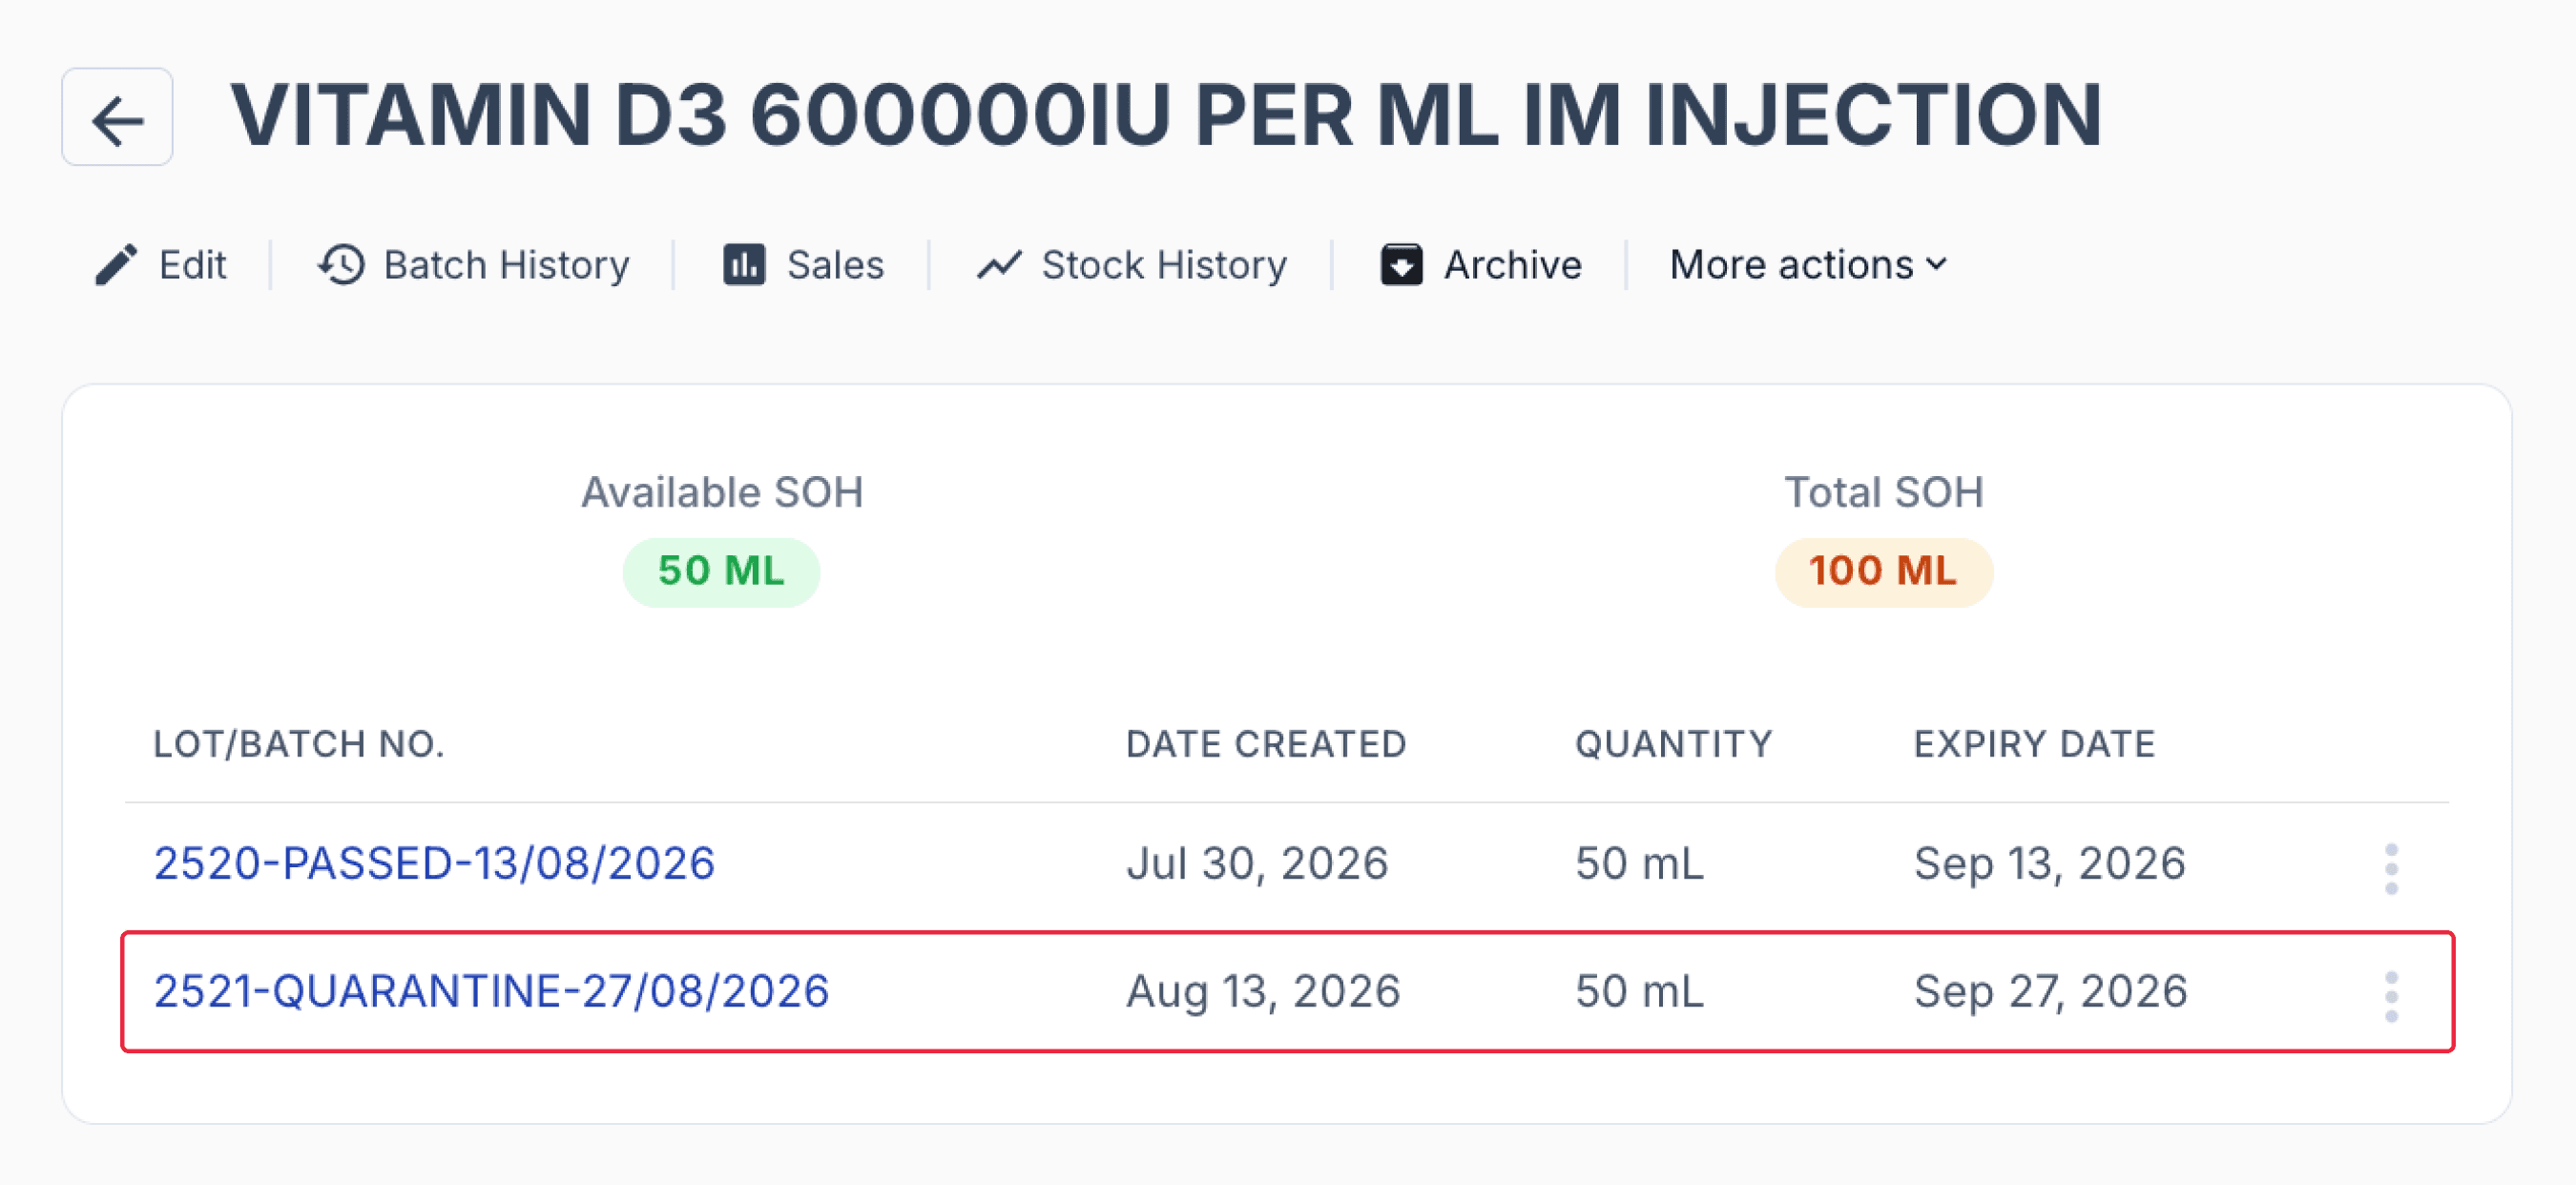
Task: Open the Batch History label
Action: click(x=506, y=265)
